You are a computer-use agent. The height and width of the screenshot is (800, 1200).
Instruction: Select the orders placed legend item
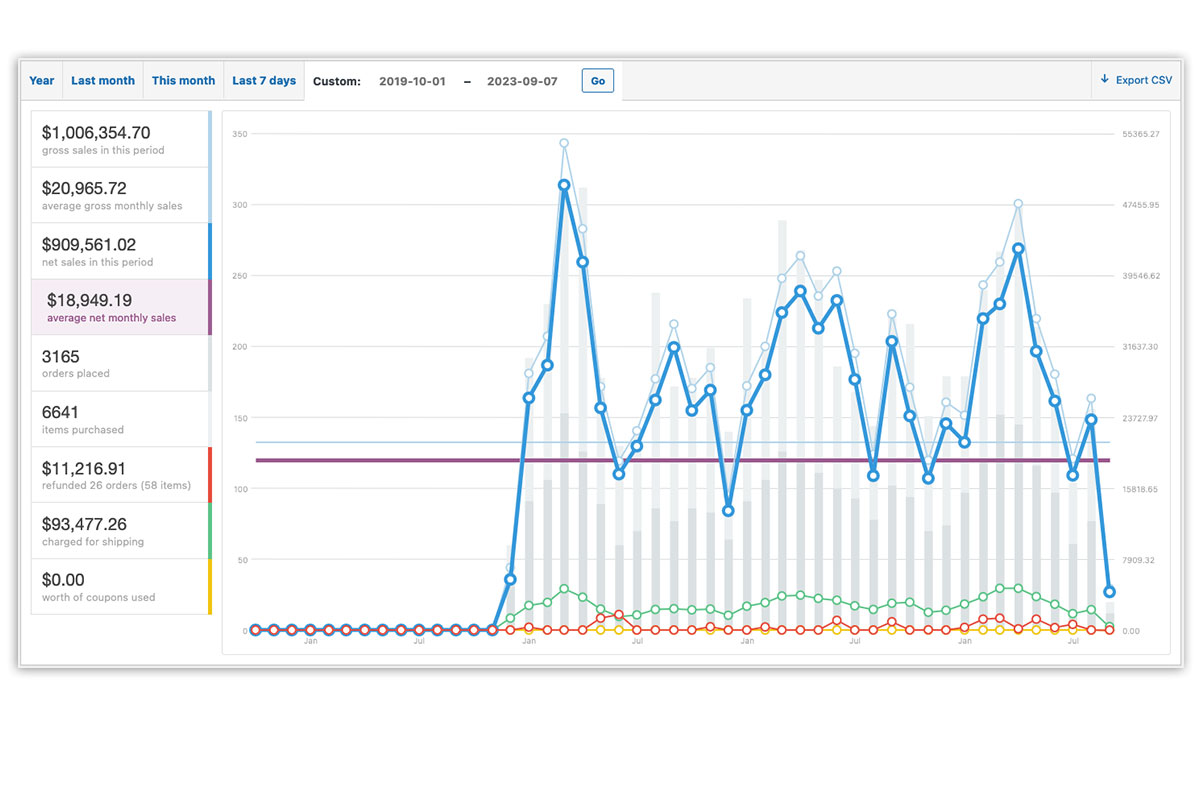tap(120, 363)
